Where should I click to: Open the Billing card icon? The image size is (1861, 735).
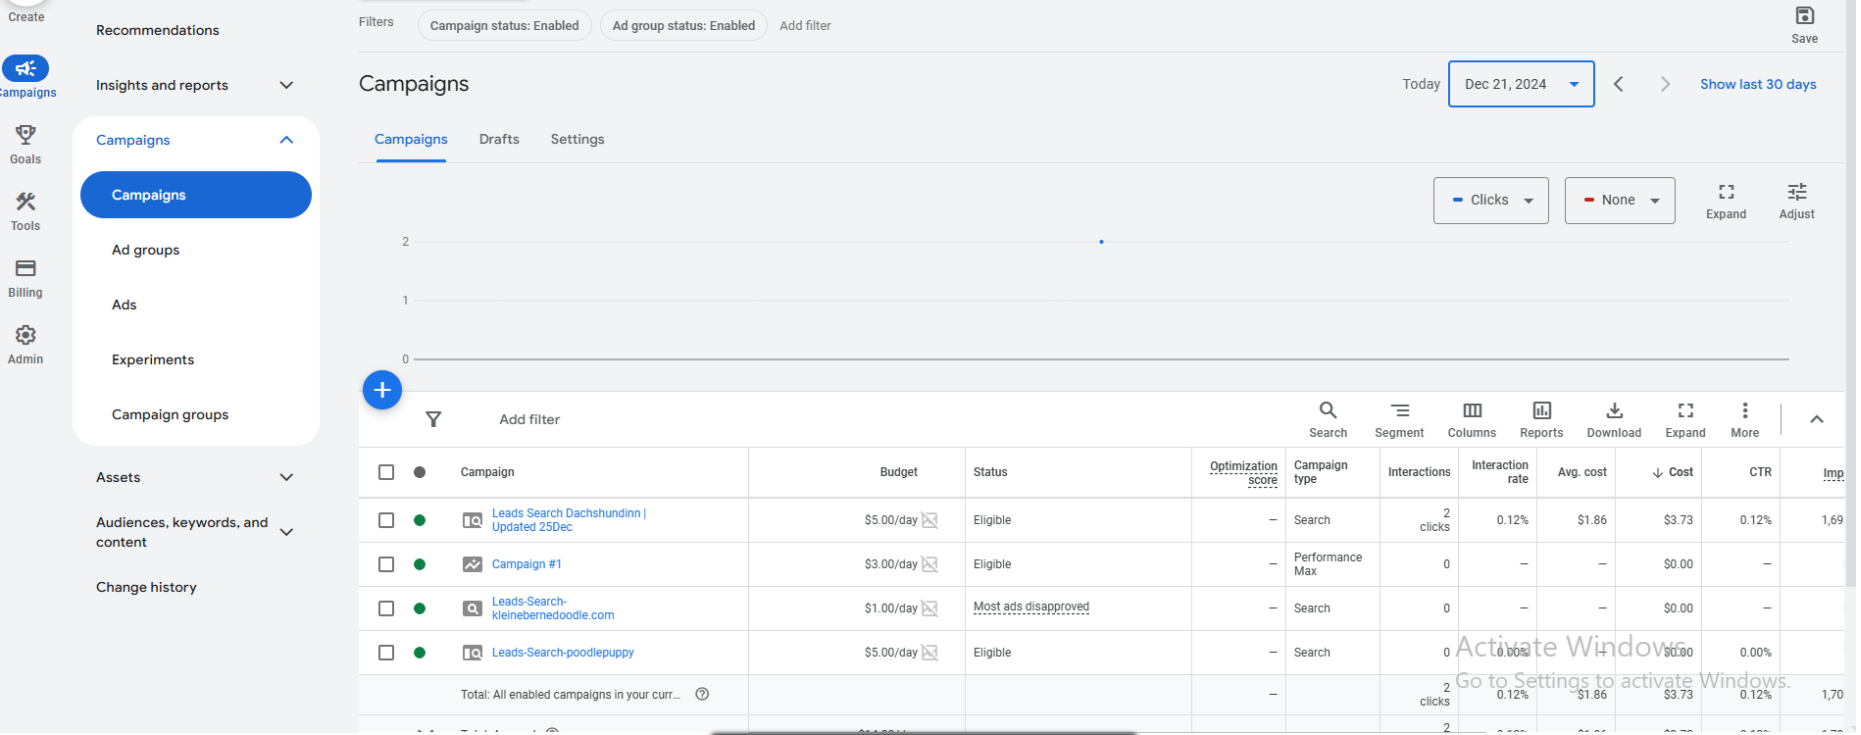pyautogui.click(x=26, y=269)
